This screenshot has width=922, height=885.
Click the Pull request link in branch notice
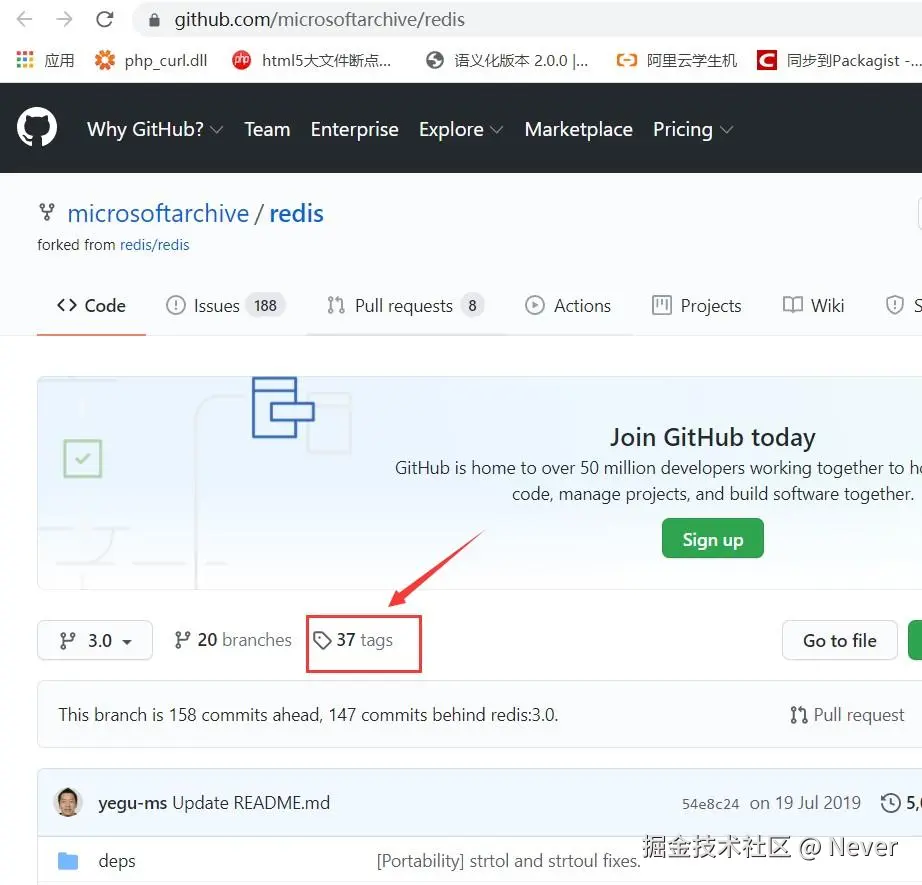(847, 714)
